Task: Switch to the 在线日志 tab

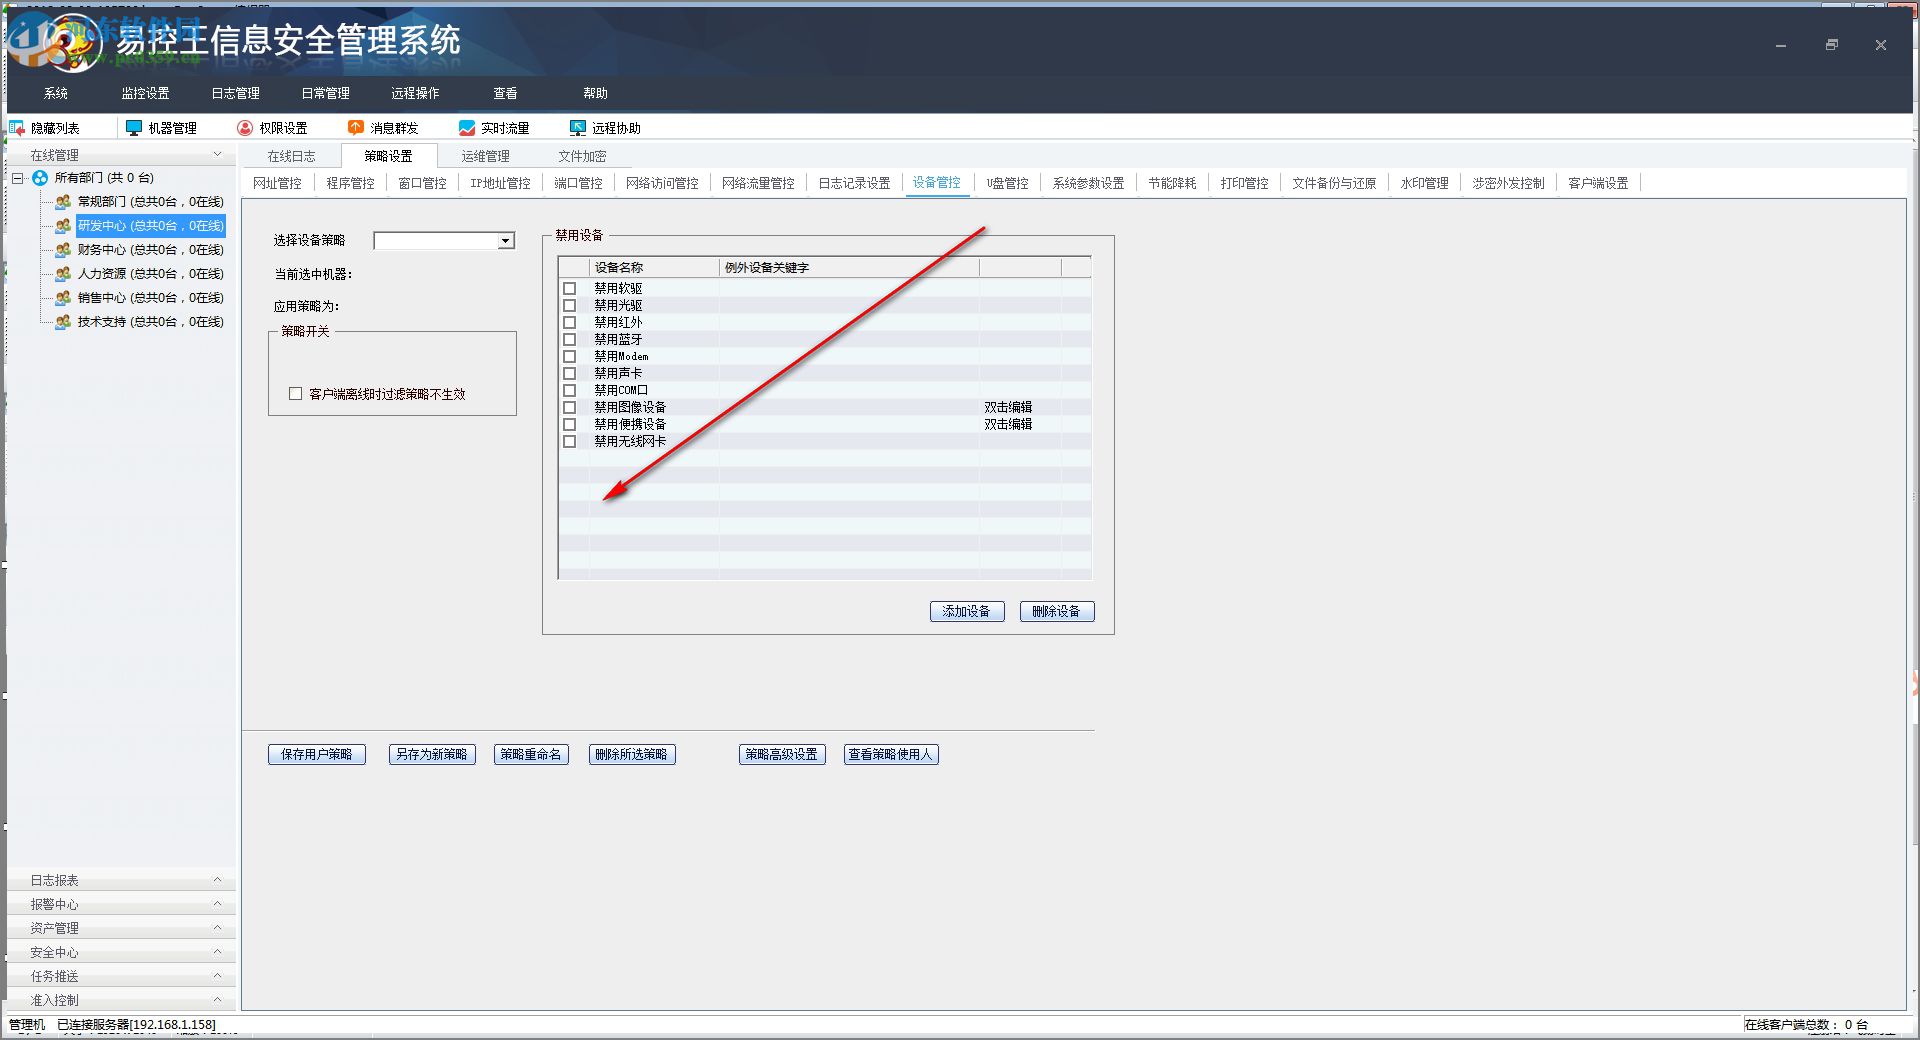Action: (291, 156)
